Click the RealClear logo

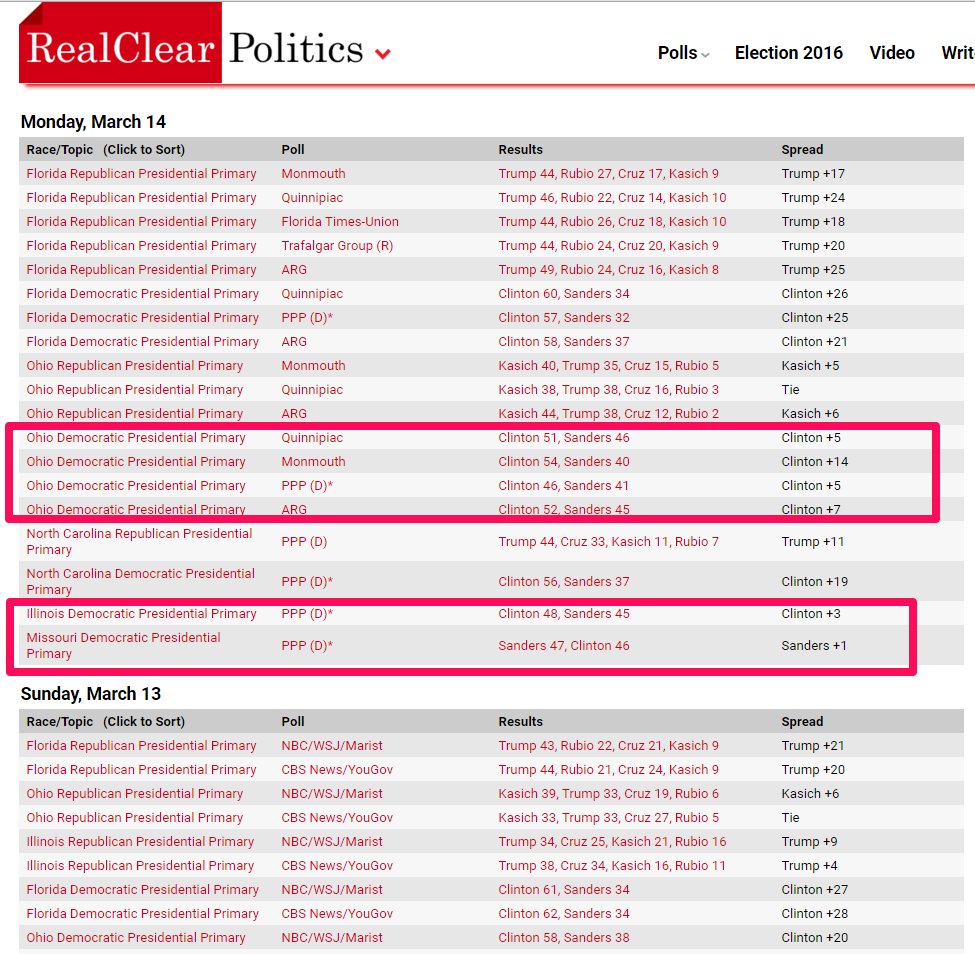click(x=121, y=44)
